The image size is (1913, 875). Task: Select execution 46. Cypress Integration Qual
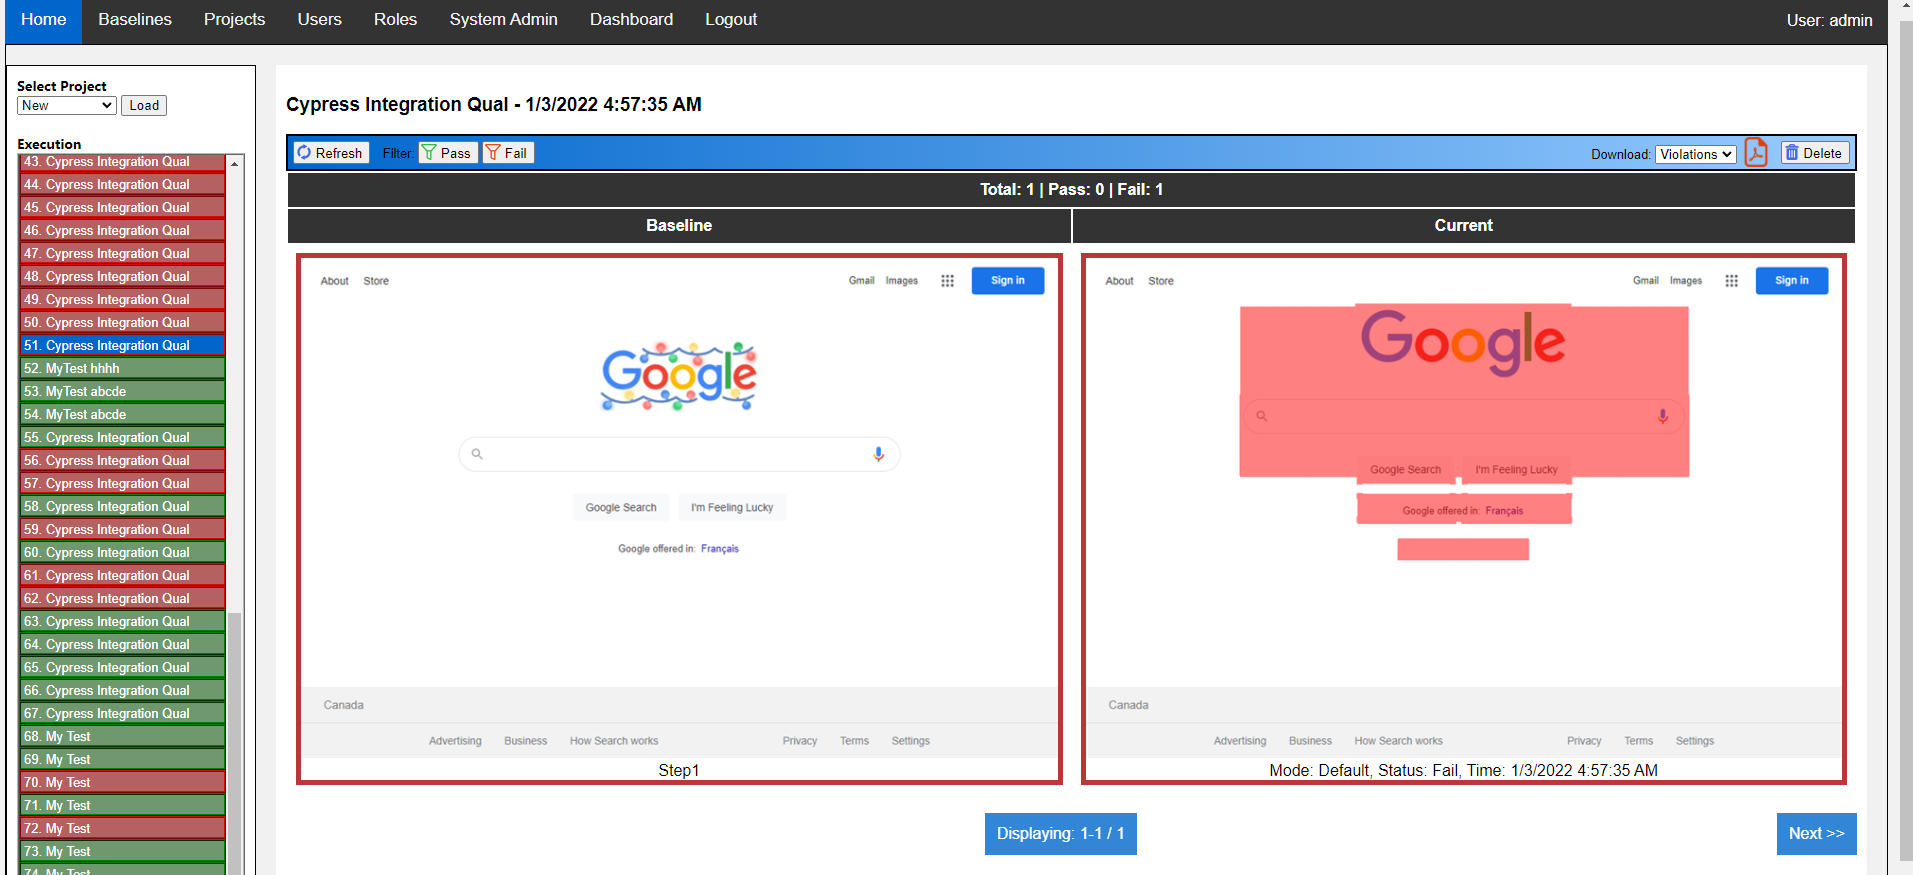122,231
